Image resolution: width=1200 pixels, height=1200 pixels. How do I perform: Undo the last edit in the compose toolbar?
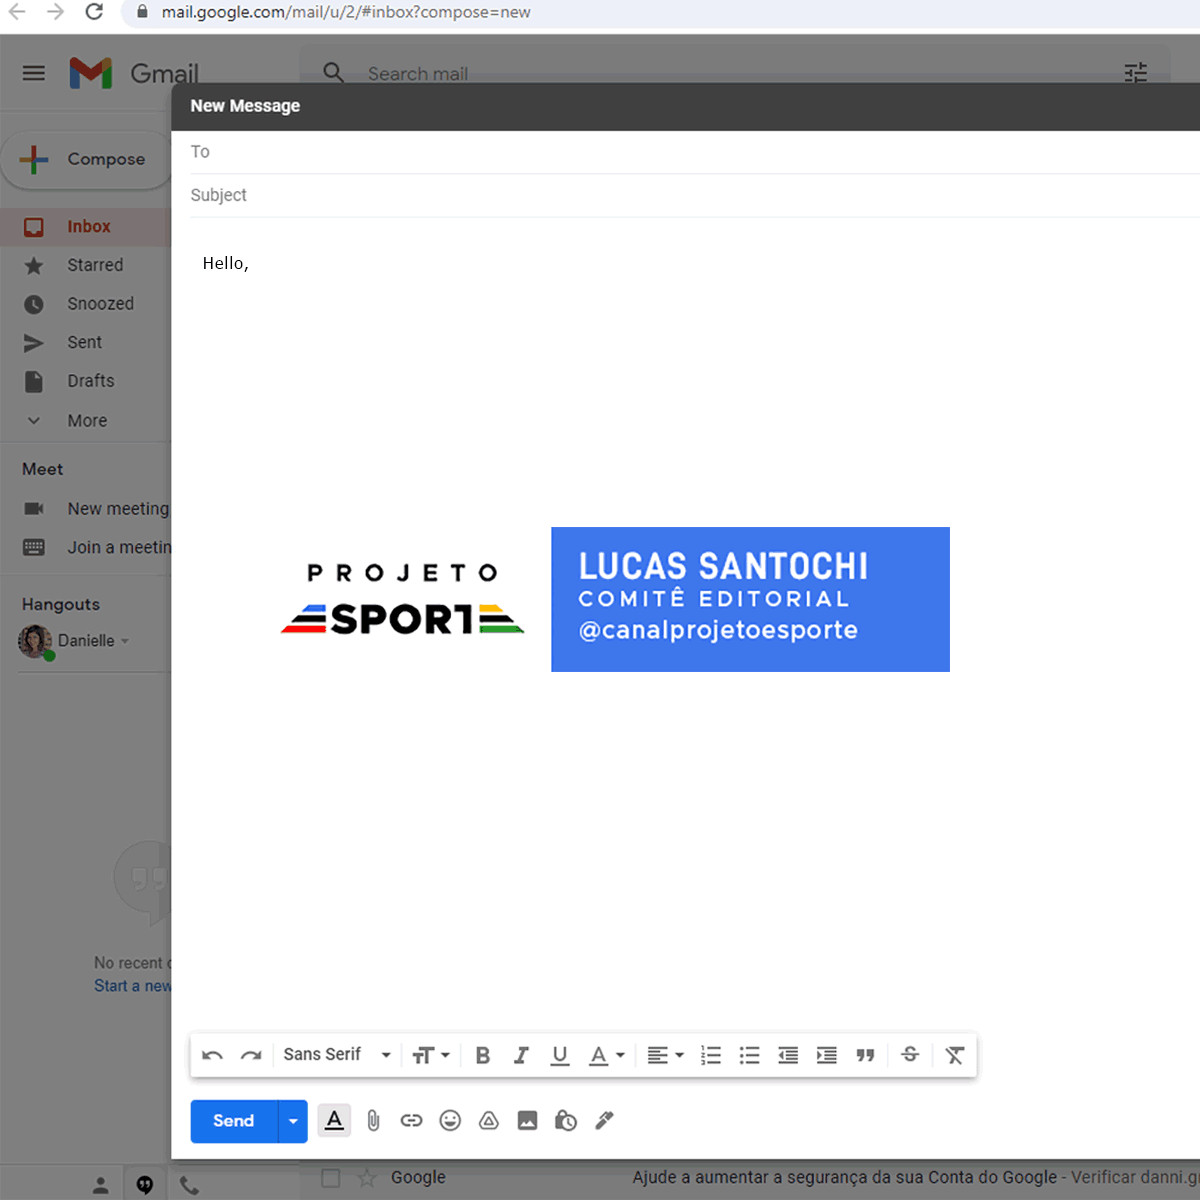tap(212, 1055)
